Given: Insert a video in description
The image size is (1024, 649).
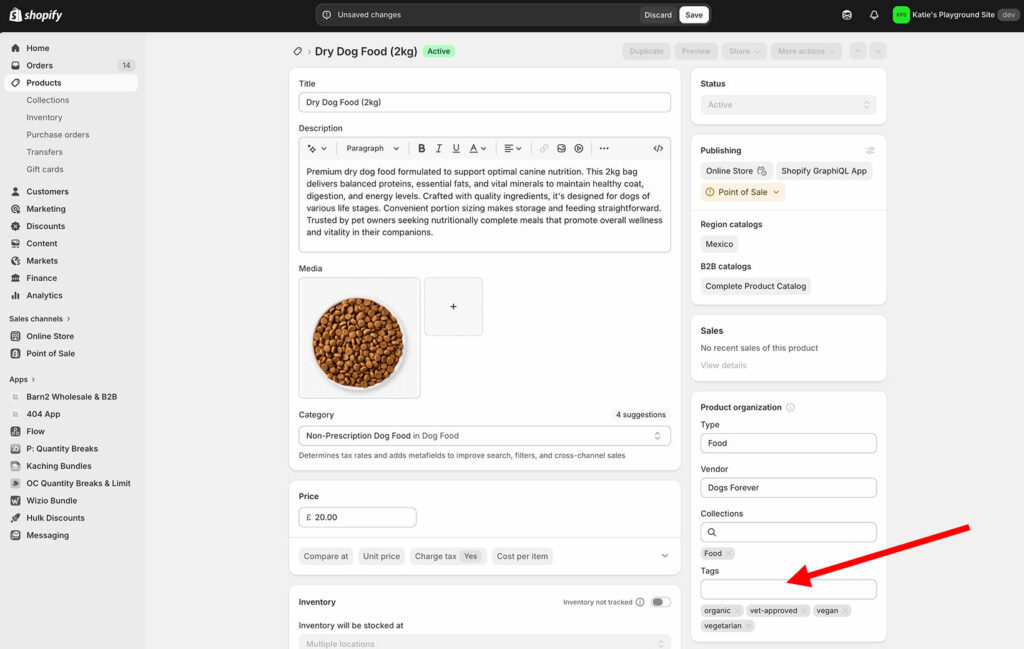Looking at the screenshot, I should pos(579,148).
